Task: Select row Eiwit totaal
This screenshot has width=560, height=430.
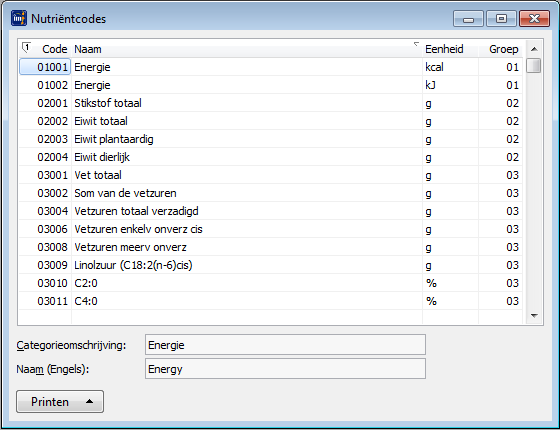Action: click(270, 121)
